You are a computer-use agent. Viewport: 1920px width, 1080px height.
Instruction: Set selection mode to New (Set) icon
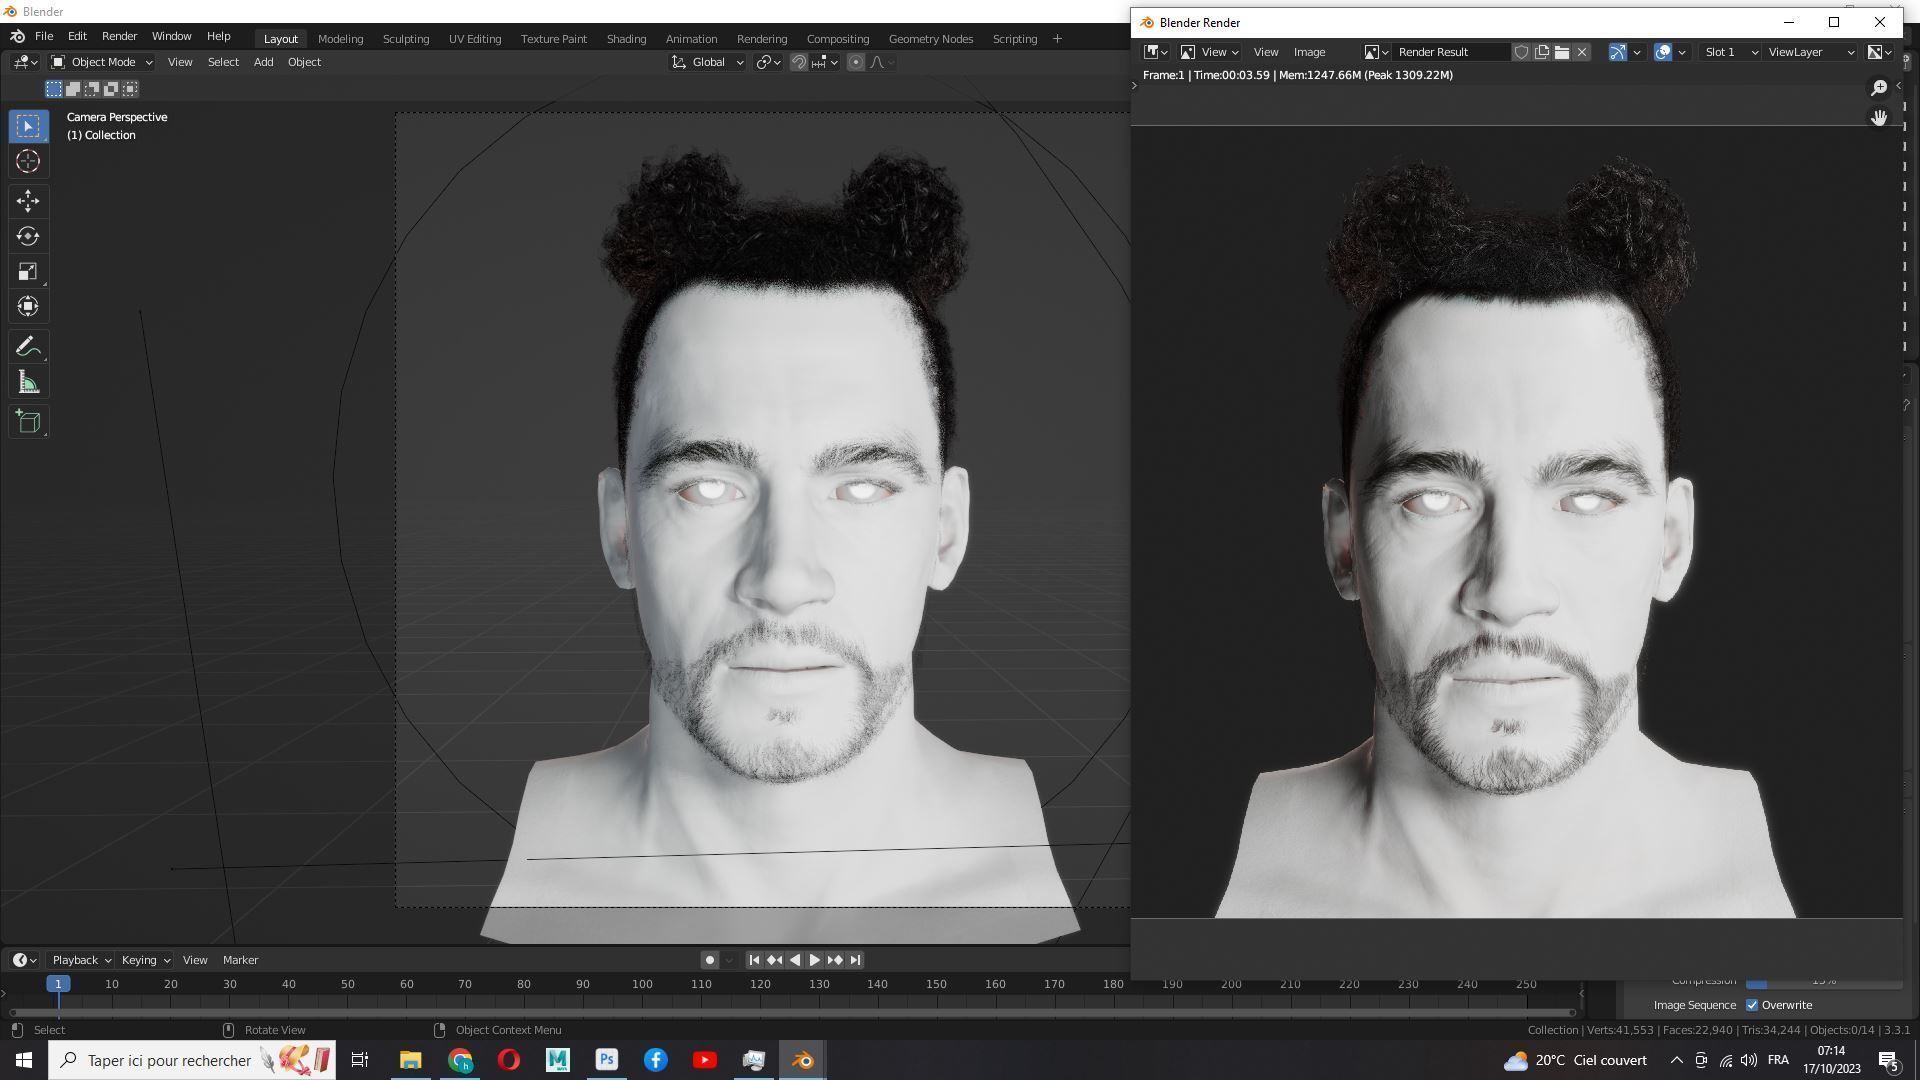(x=54, y=89)
